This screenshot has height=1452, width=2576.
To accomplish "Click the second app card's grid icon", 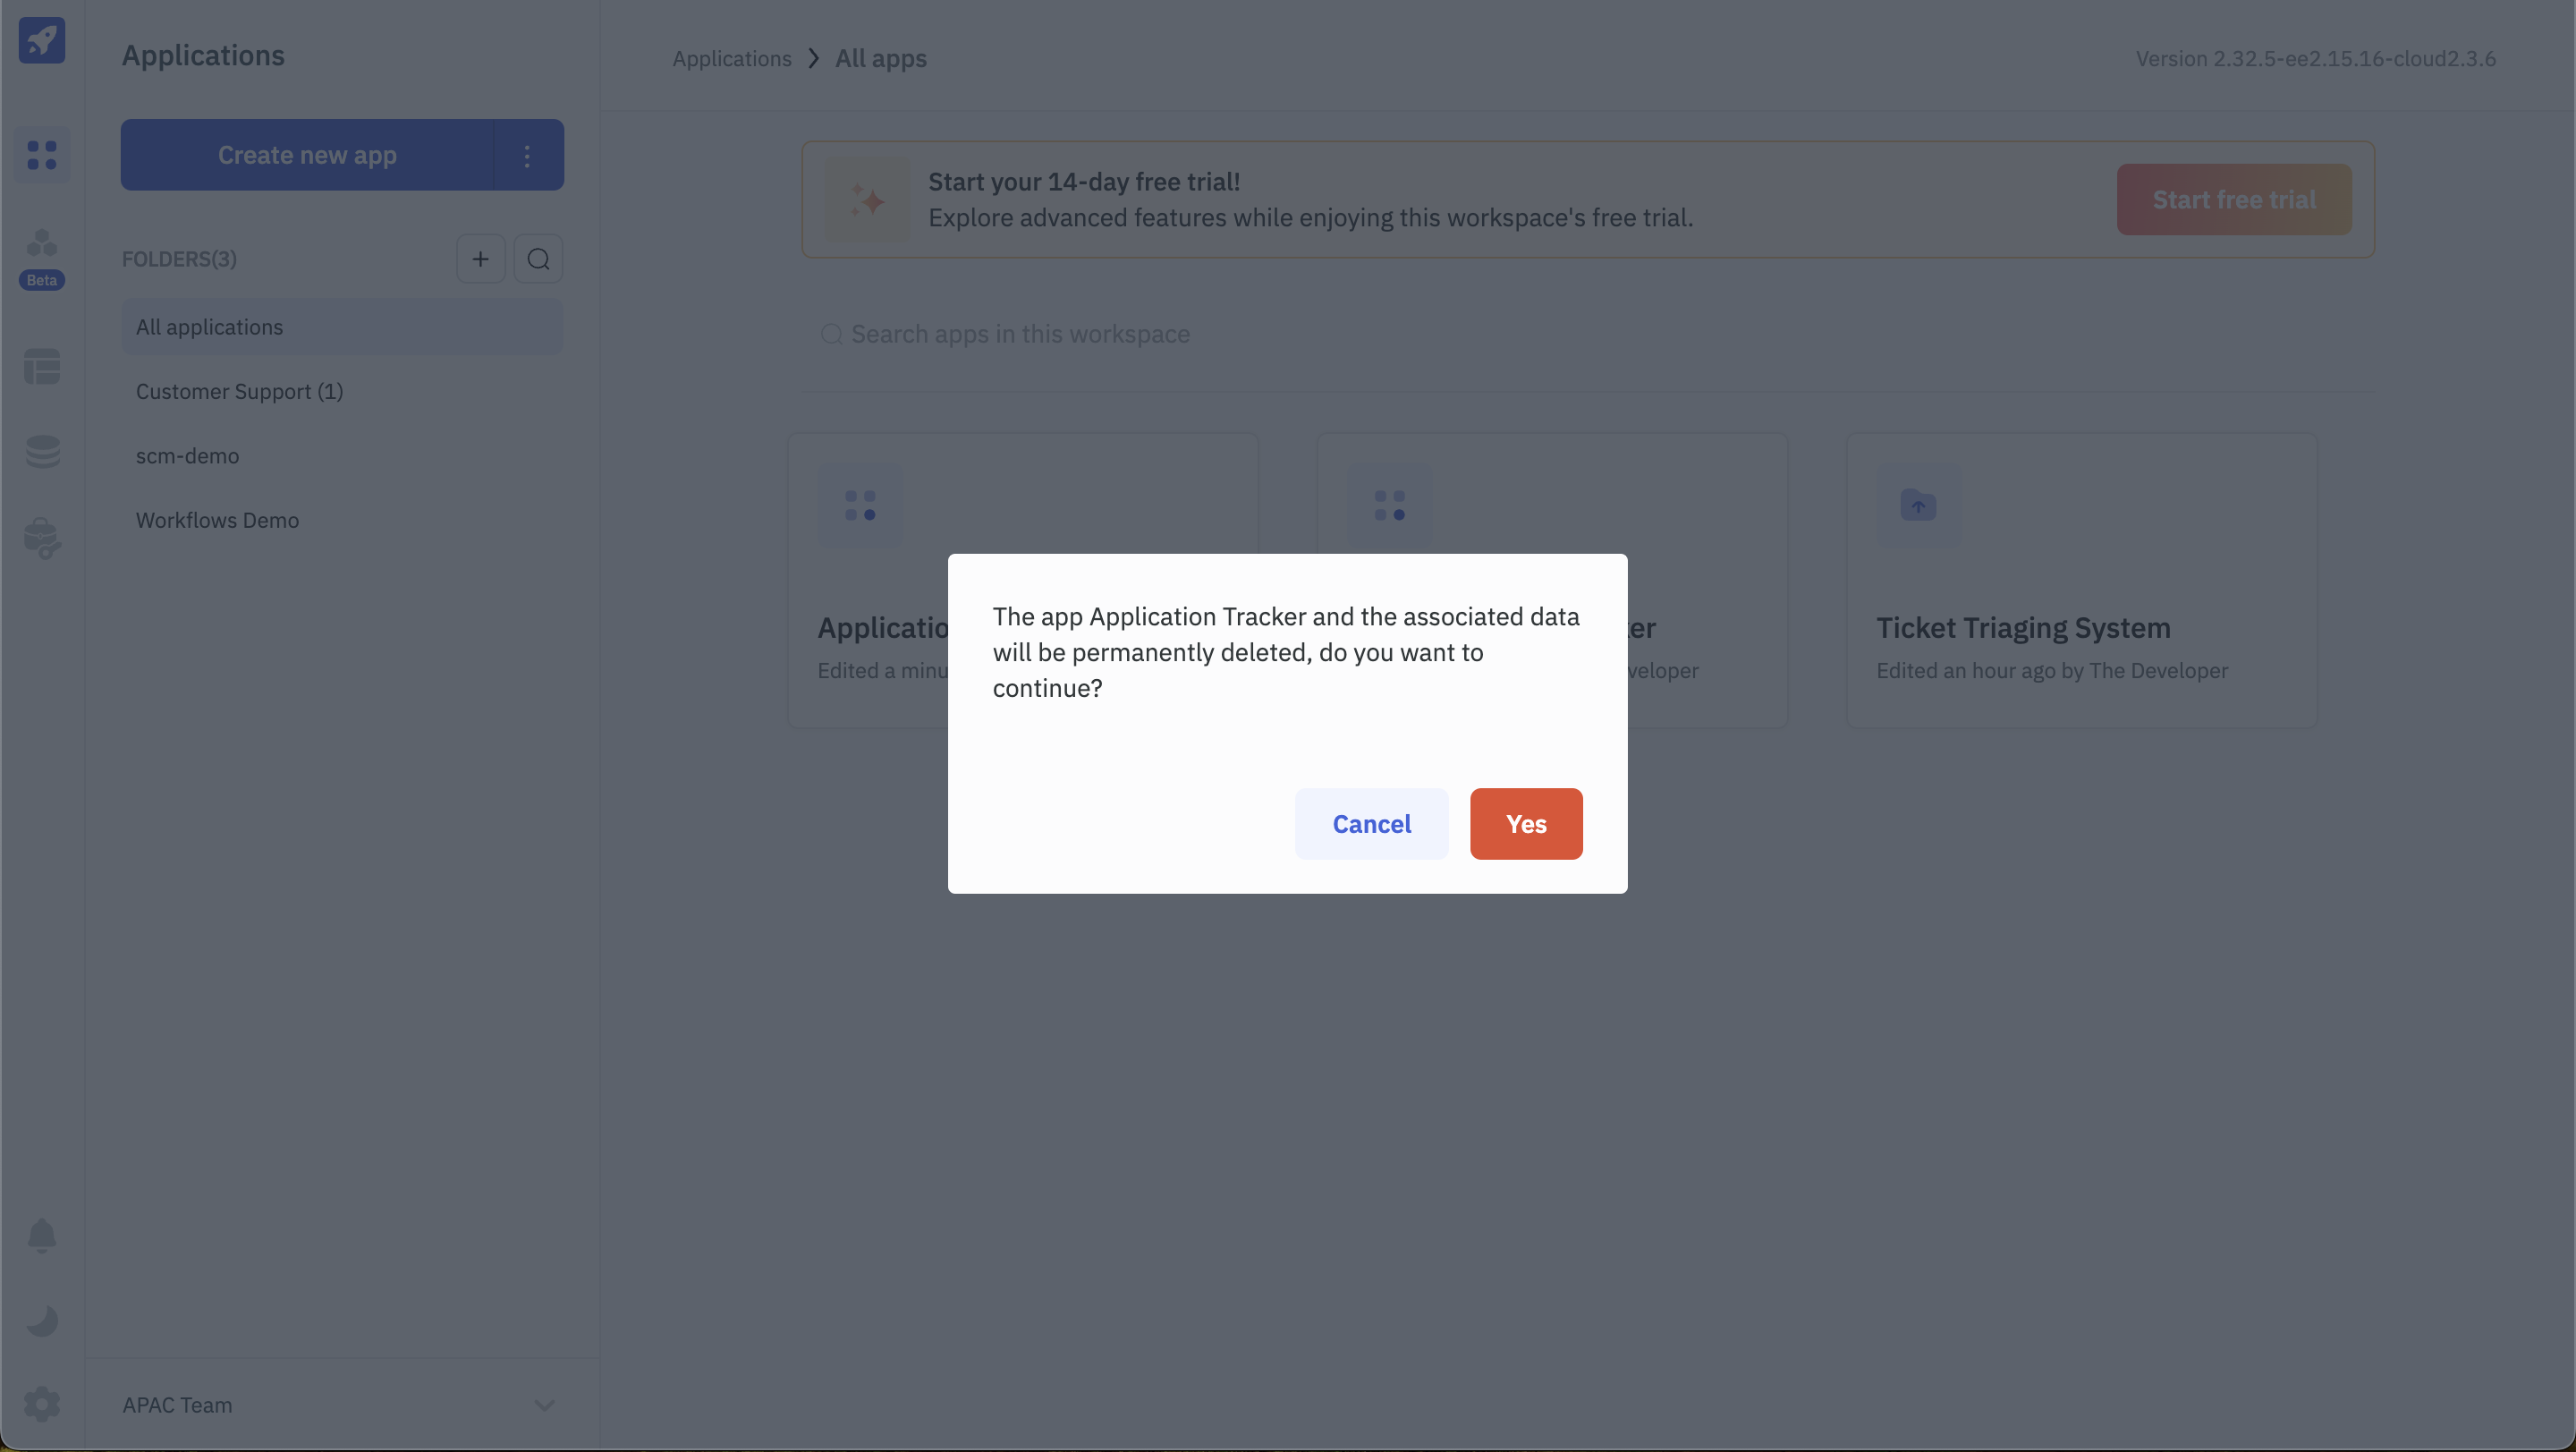I will click(1390, 505).
